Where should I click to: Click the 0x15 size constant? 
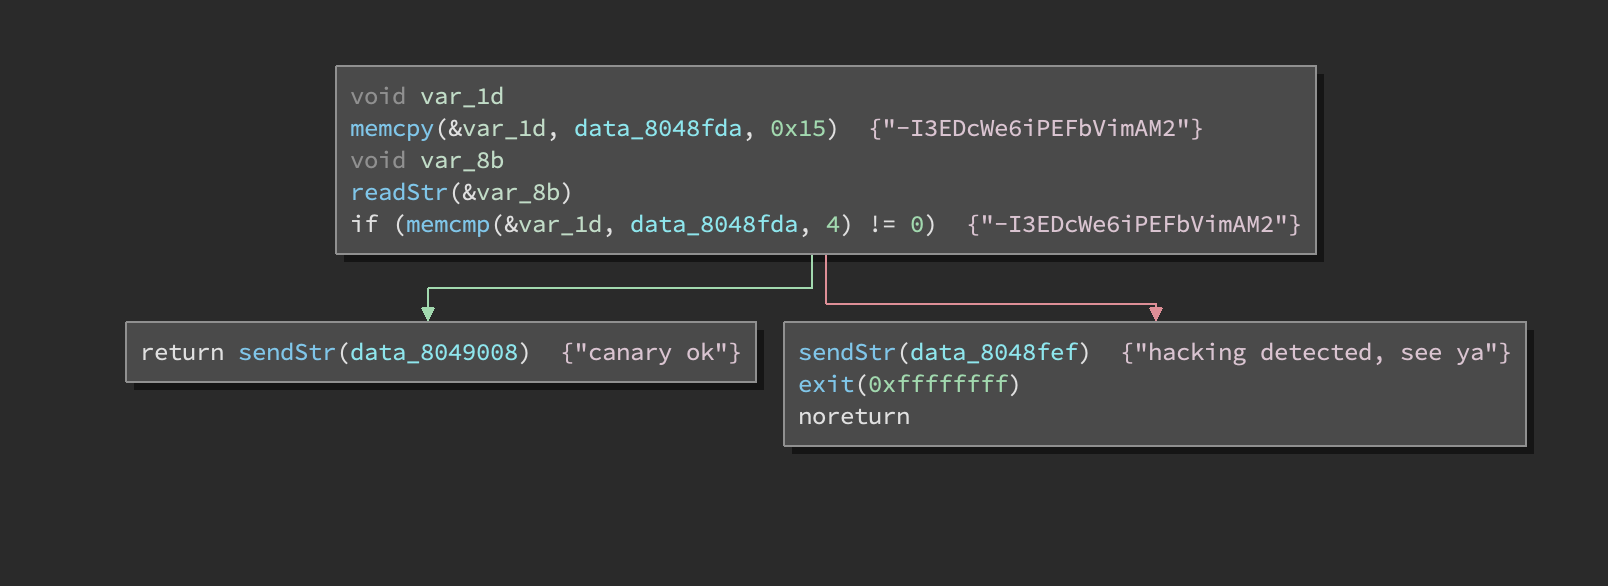797,128
